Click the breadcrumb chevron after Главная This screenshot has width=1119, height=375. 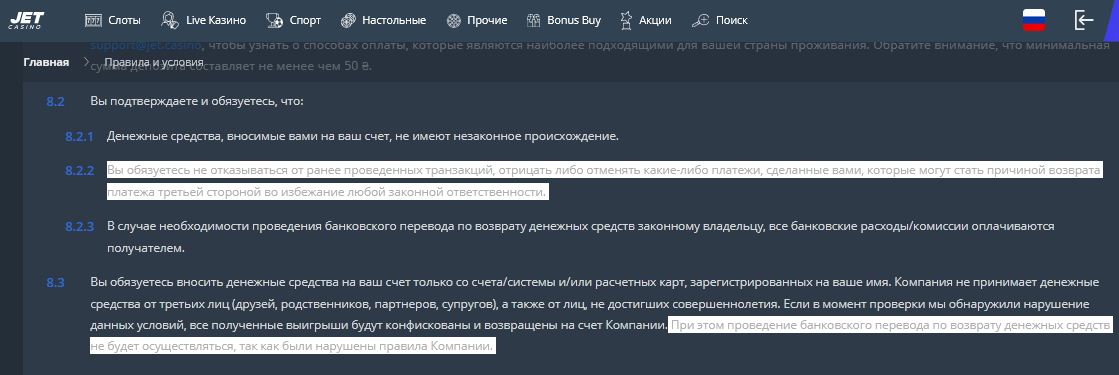(86, 62)
